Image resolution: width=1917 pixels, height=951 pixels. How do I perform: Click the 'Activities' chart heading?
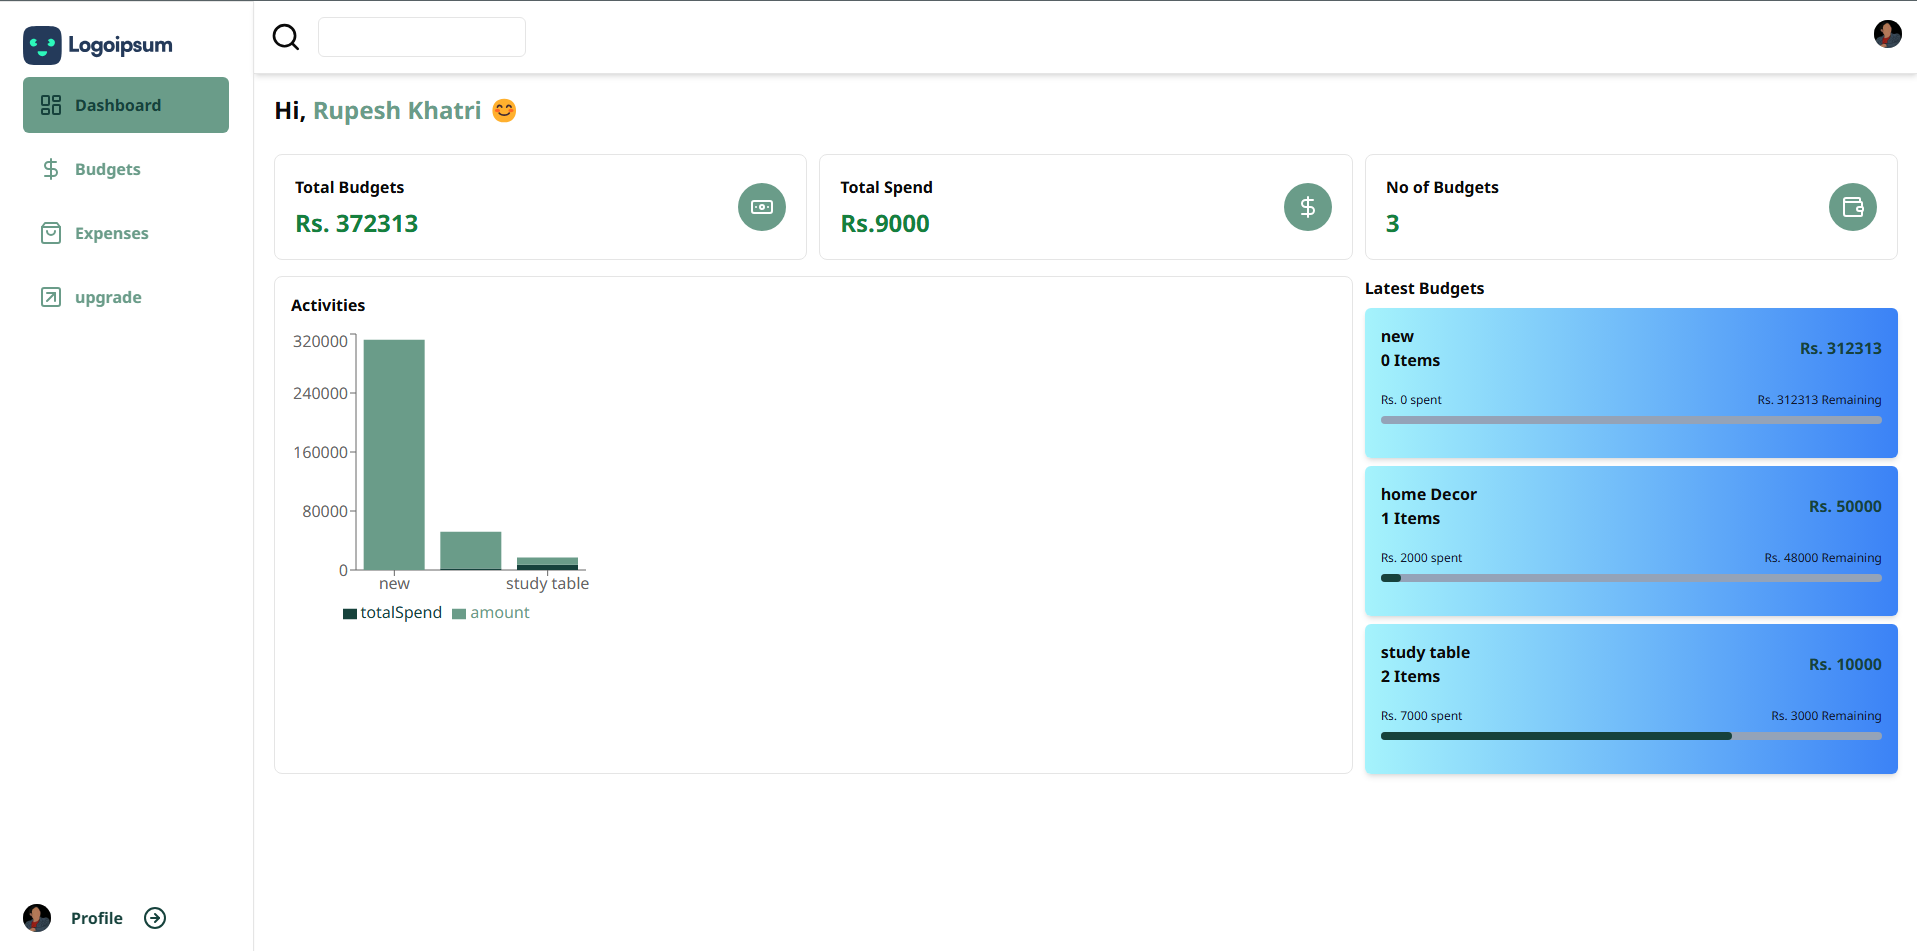pos(328,305)
